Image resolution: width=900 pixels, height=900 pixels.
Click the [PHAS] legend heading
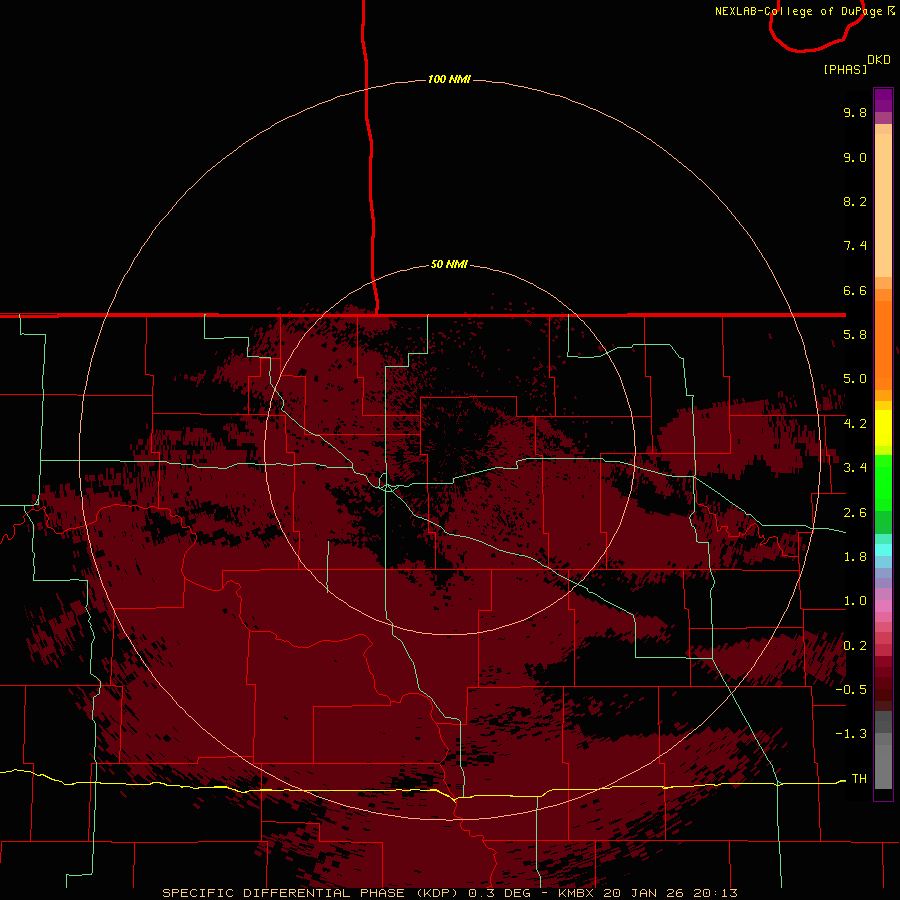845,69
